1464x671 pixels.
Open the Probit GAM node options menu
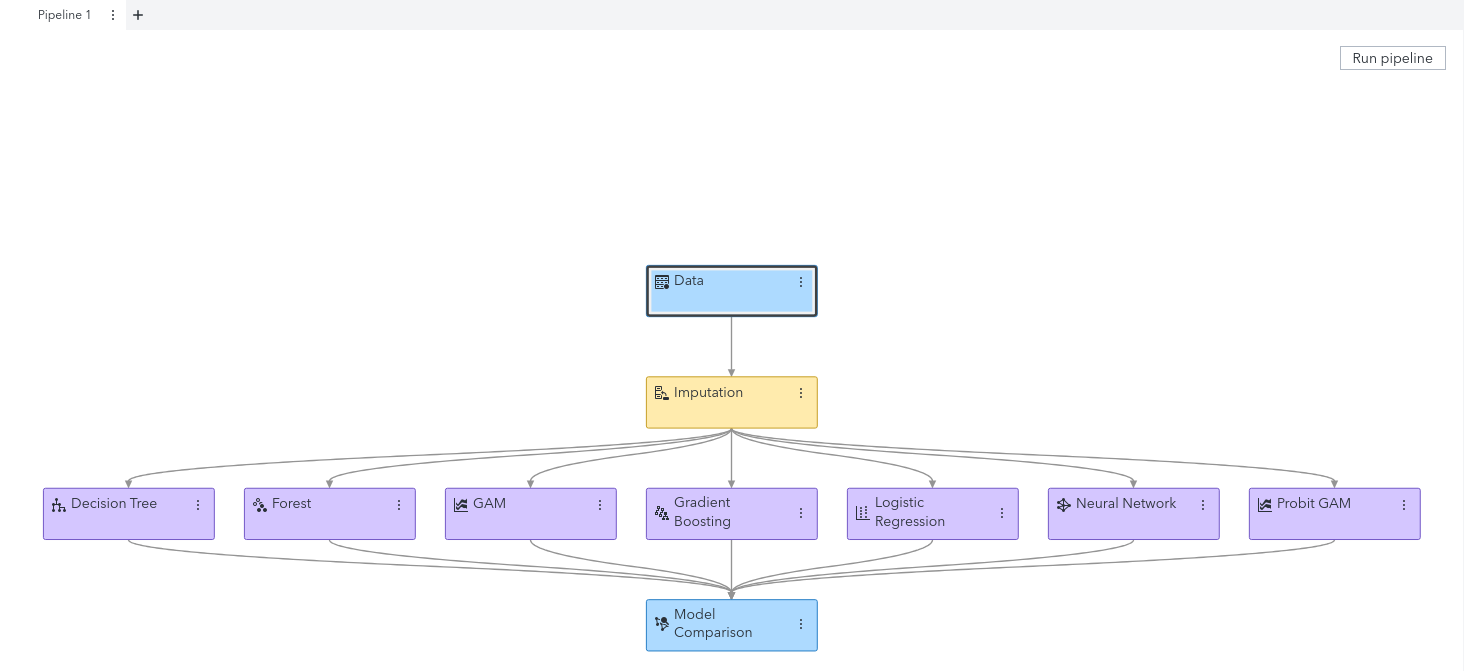tap(1403, 505)
